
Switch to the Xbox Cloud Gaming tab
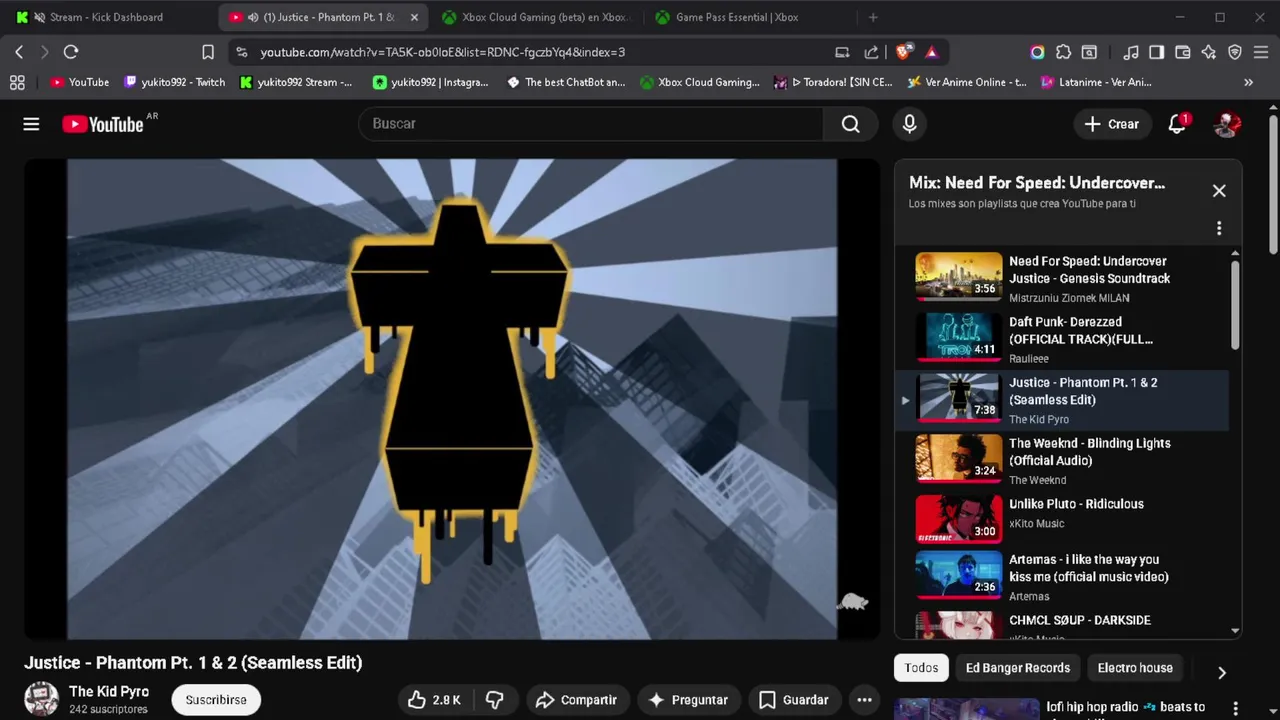click(535, 17)
